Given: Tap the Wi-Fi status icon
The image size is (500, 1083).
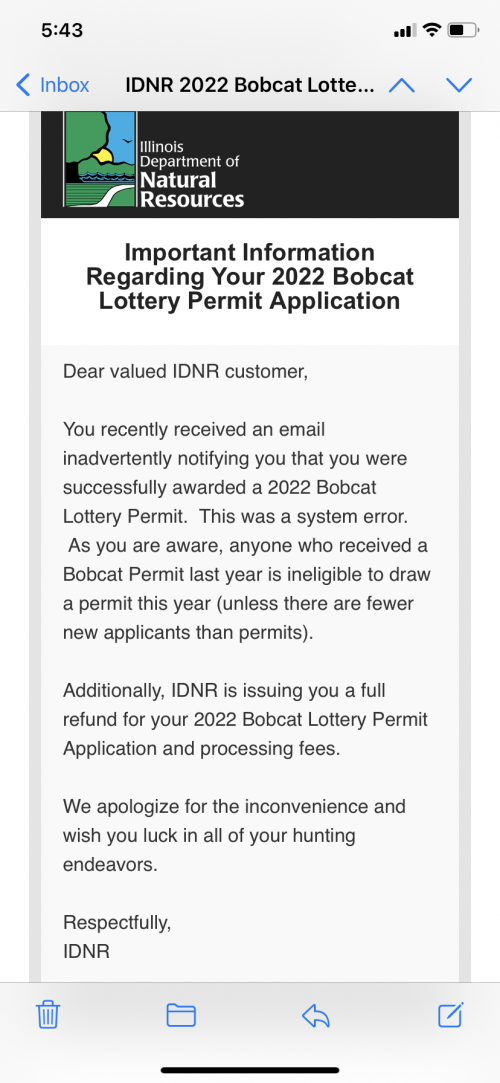Looking at the screenshot, I should point(432,30).
